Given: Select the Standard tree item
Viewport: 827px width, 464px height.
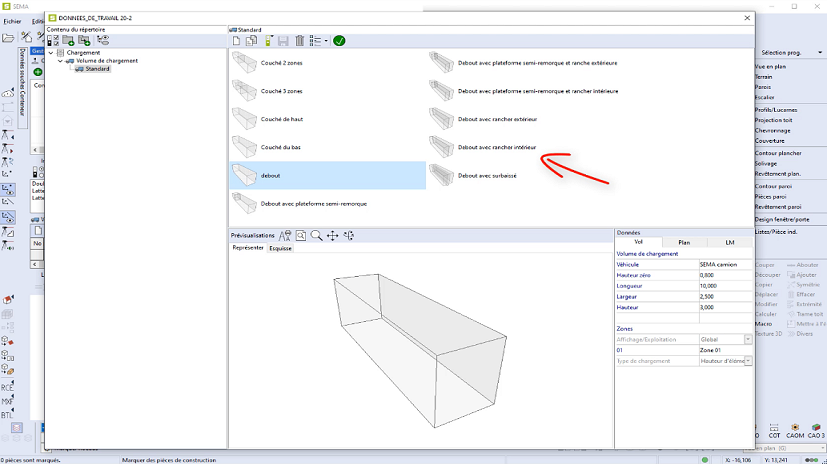Looking at the screenshot, I should tap(97, 69).
